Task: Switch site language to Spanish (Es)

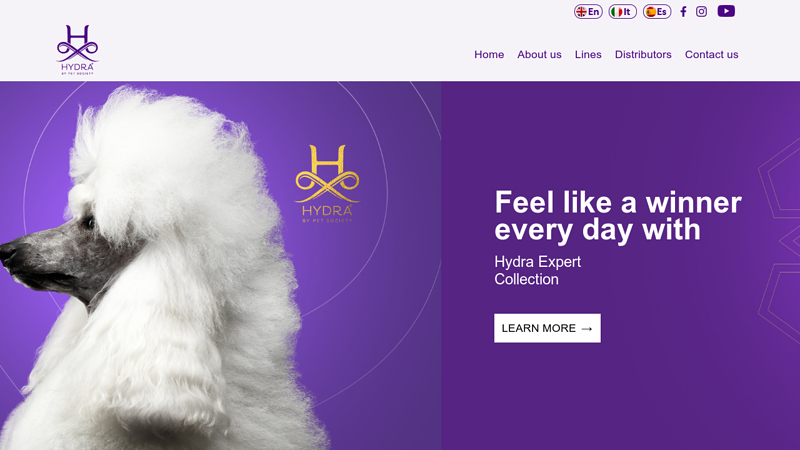Action: [x=657, y=11]
